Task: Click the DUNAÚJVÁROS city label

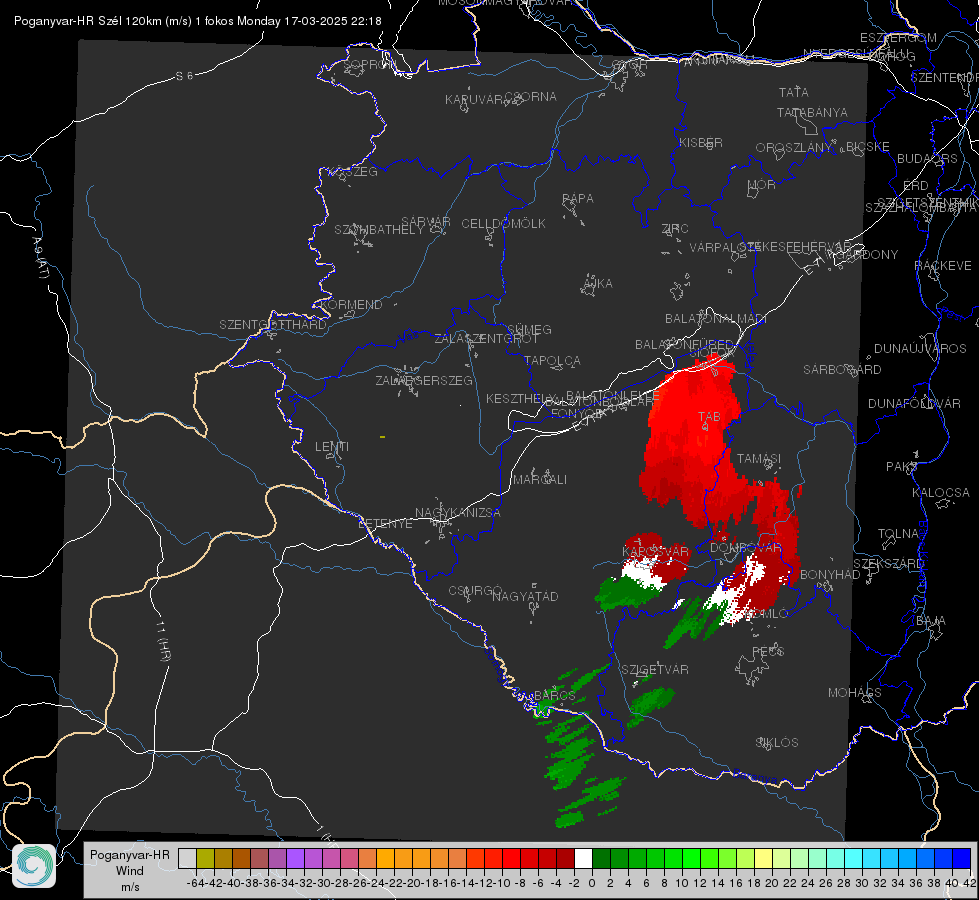Action: pyautogui.click(x=920, y=349)
